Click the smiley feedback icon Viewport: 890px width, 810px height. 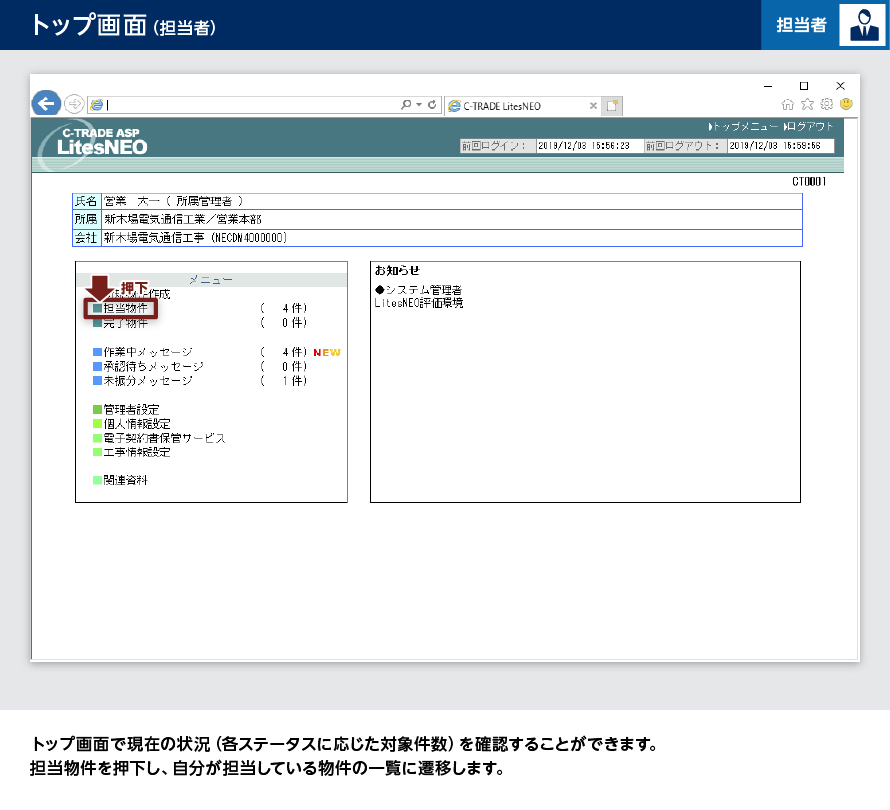(x=846, y=104)
